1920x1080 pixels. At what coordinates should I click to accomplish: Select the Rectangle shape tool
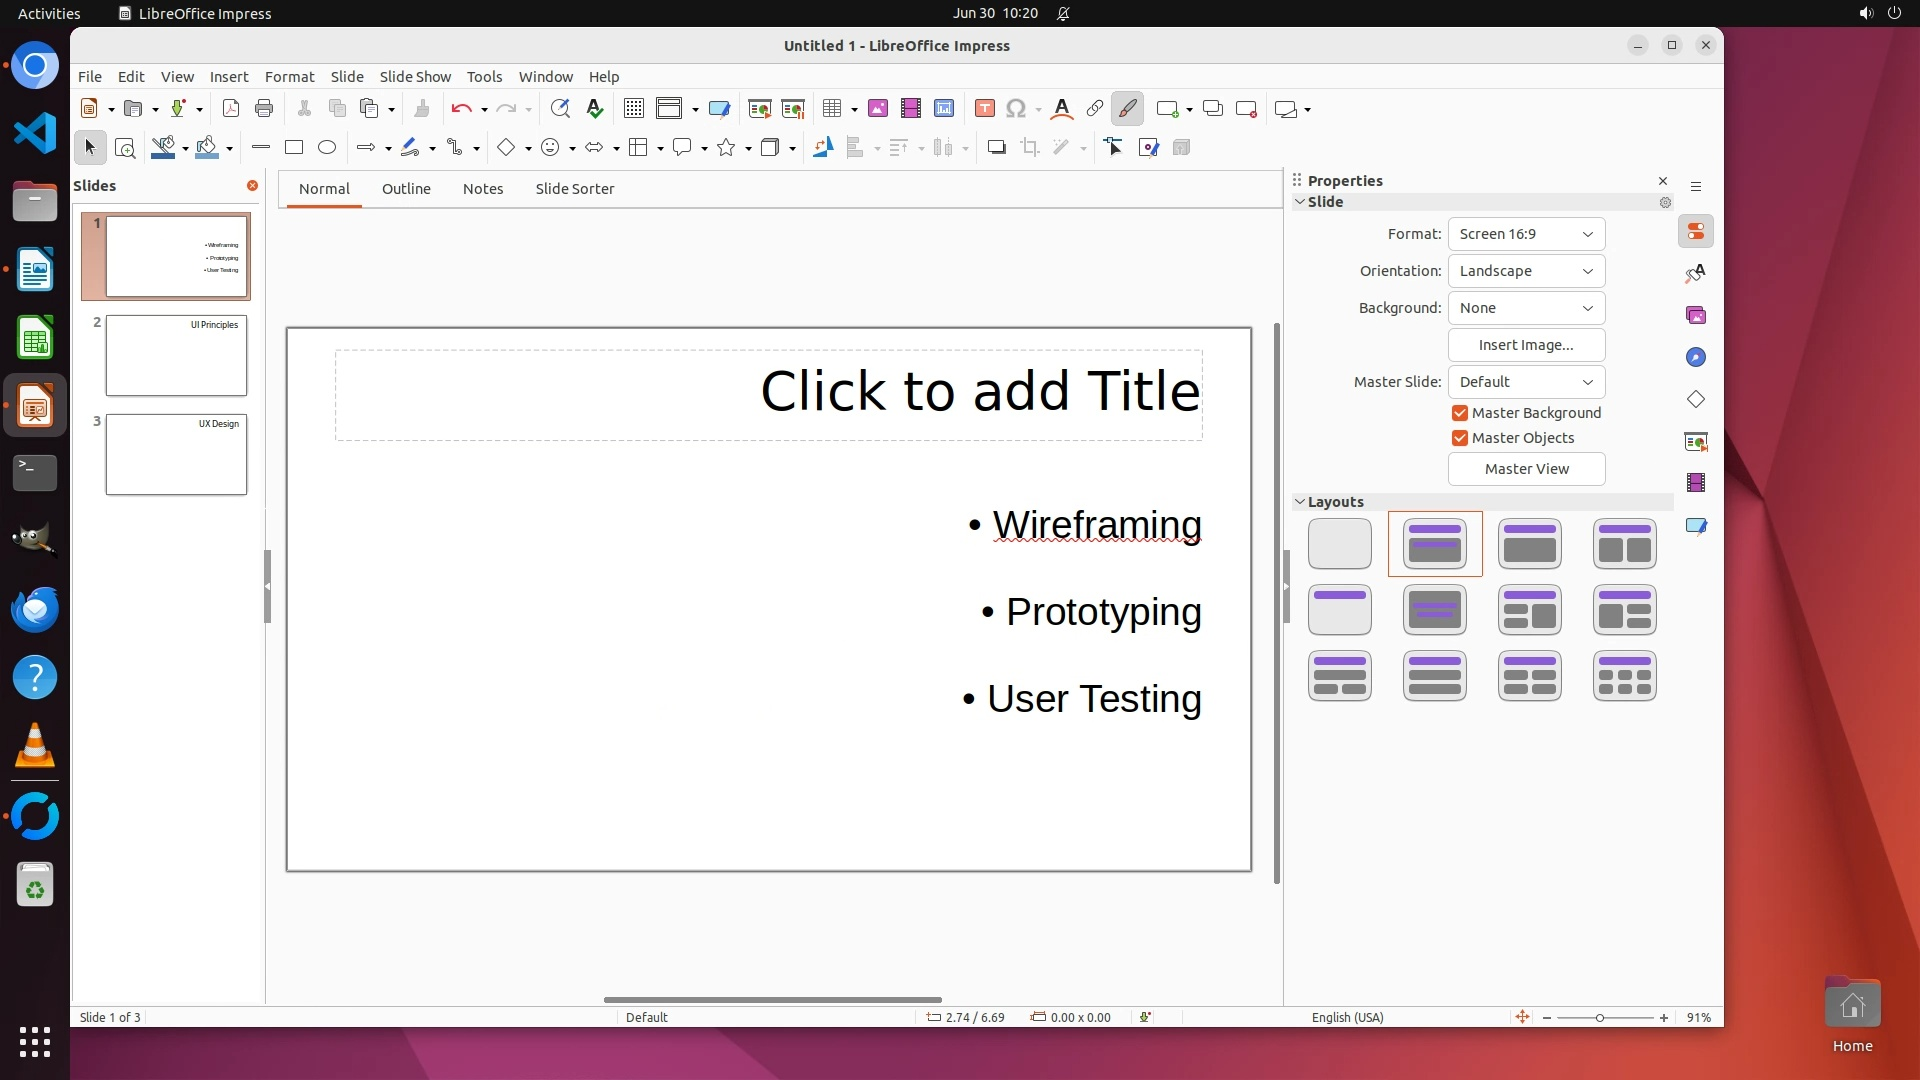(x=293, y=148)
